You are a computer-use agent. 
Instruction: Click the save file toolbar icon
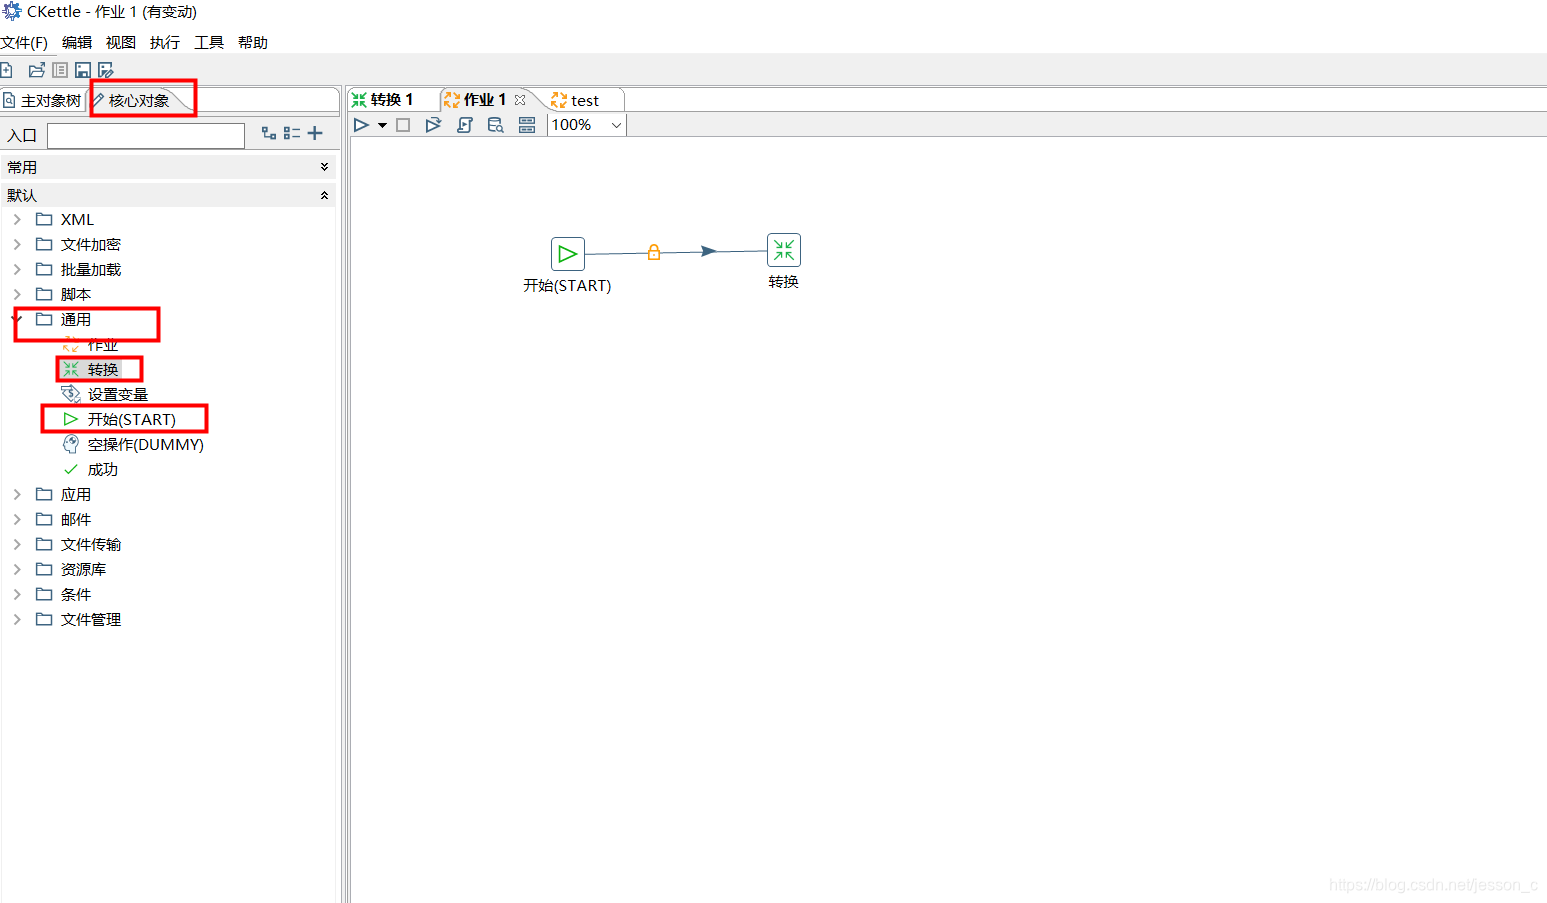pos(83,70)
